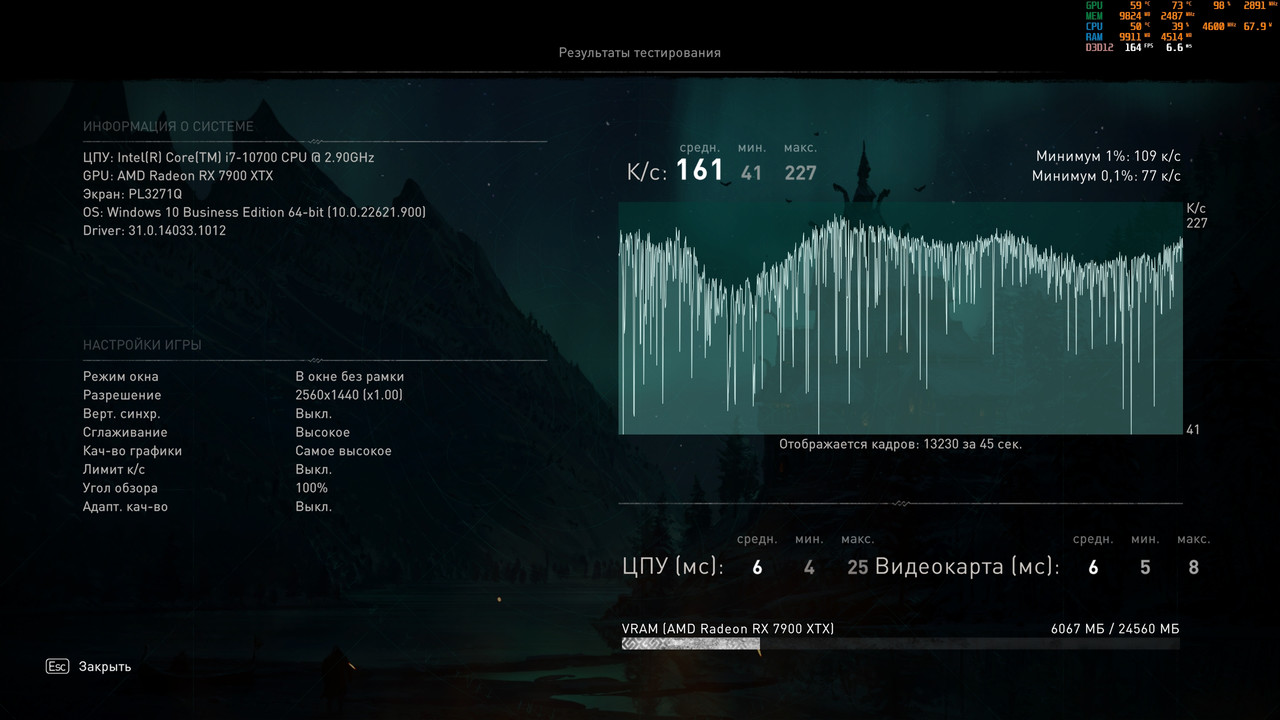Select the 'ИНФОРМАЦИЯ О СИСТЕМЕ' heading
The image size is (1280, 720).
(x=168, y=127)
